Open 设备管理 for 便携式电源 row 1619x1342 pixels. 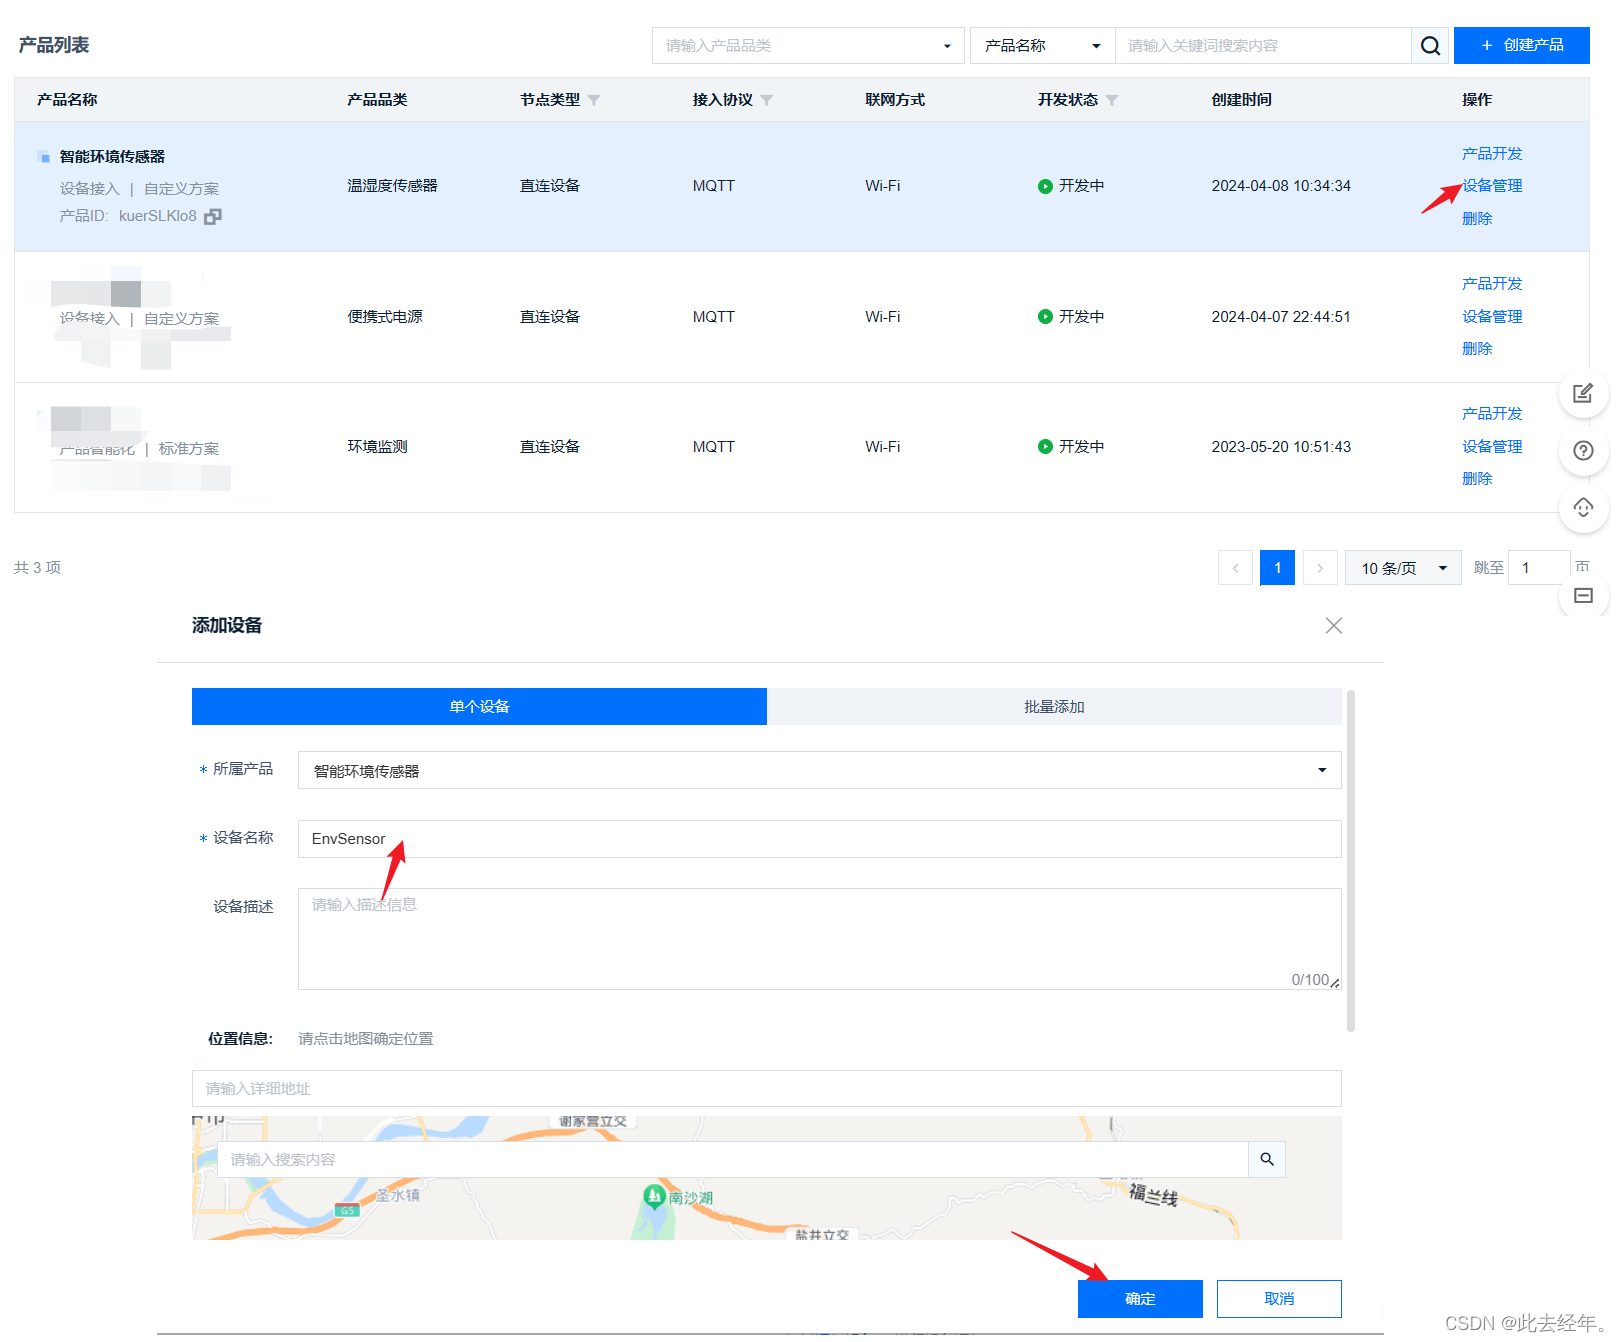[x=1492, y=317]
